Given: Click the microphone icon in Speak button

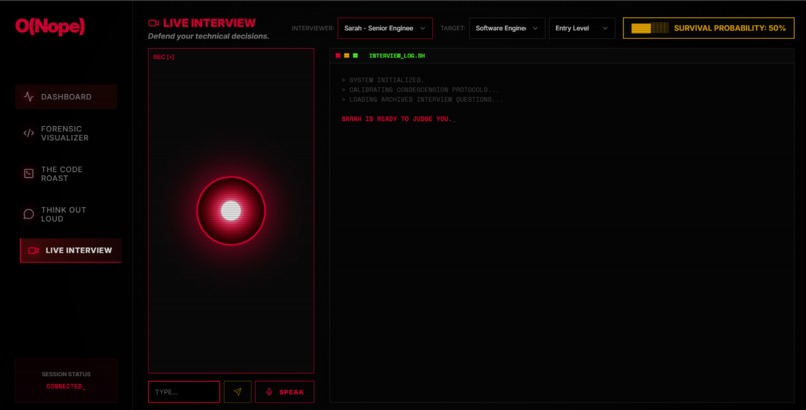Looking at the screenshot, I should (268, 392).
